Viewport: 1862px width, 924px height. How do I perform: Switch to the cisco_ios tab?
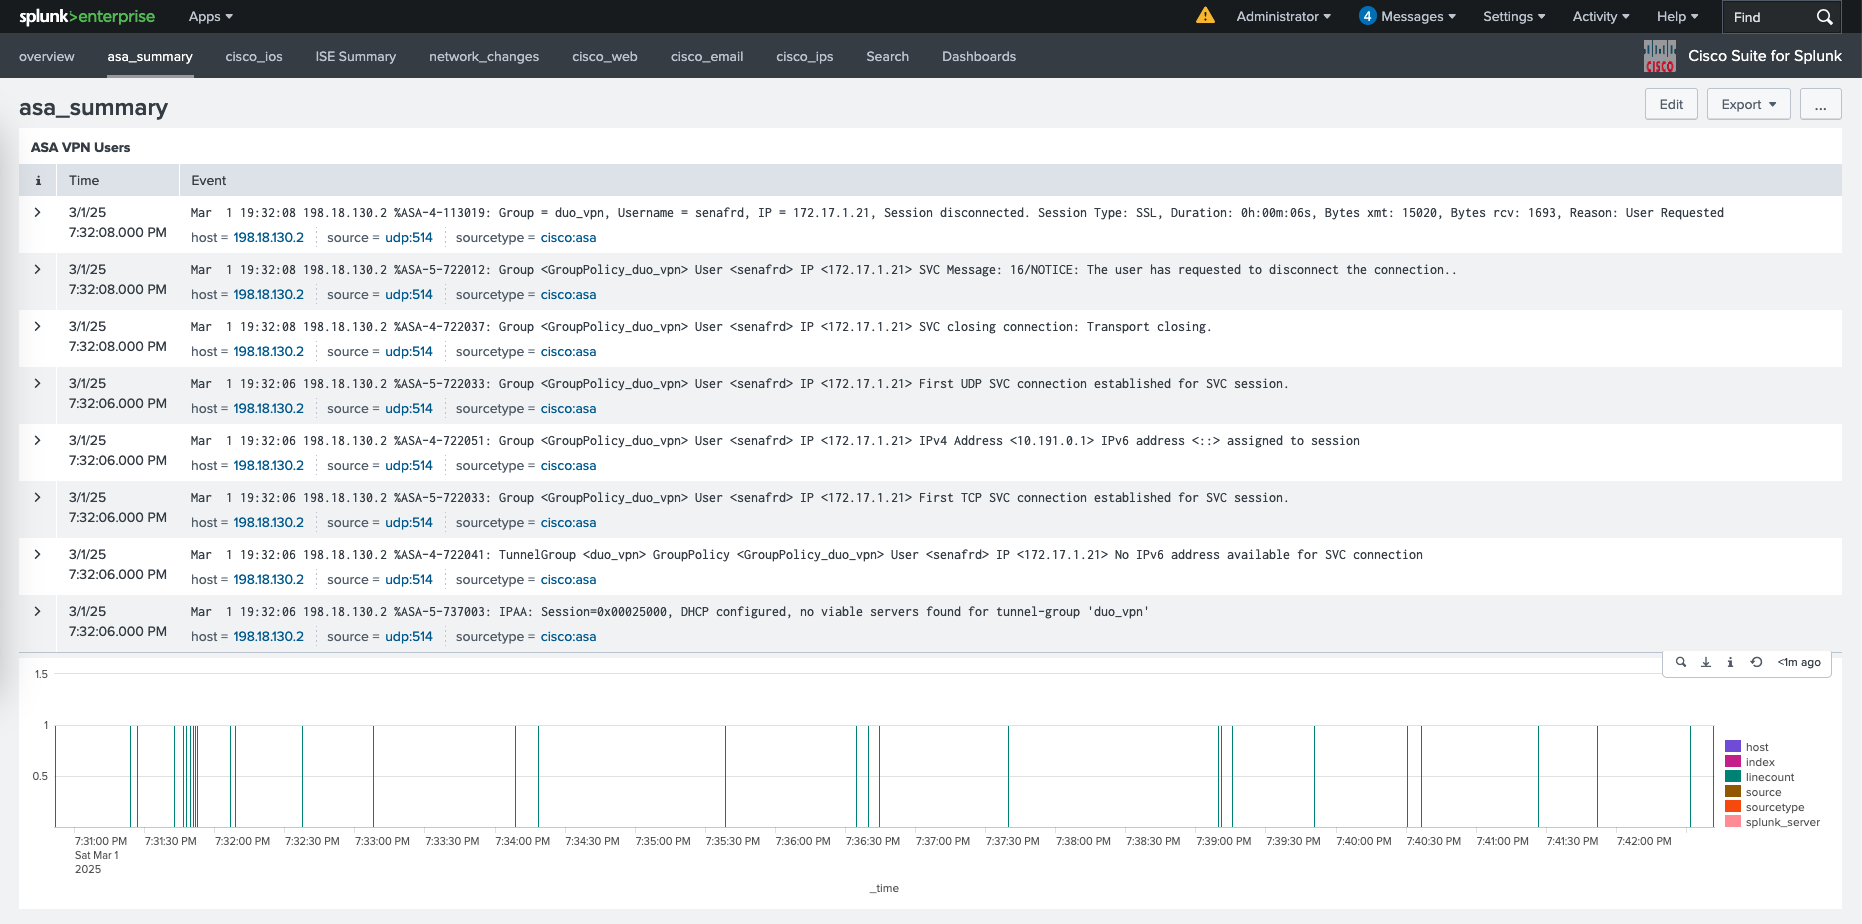click(x=254, y=56)
